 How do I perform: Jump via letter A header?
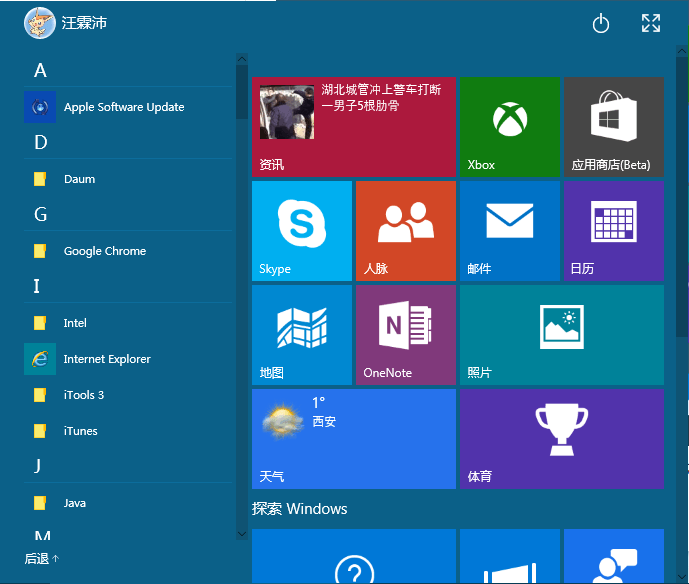[x=41, y=70]
